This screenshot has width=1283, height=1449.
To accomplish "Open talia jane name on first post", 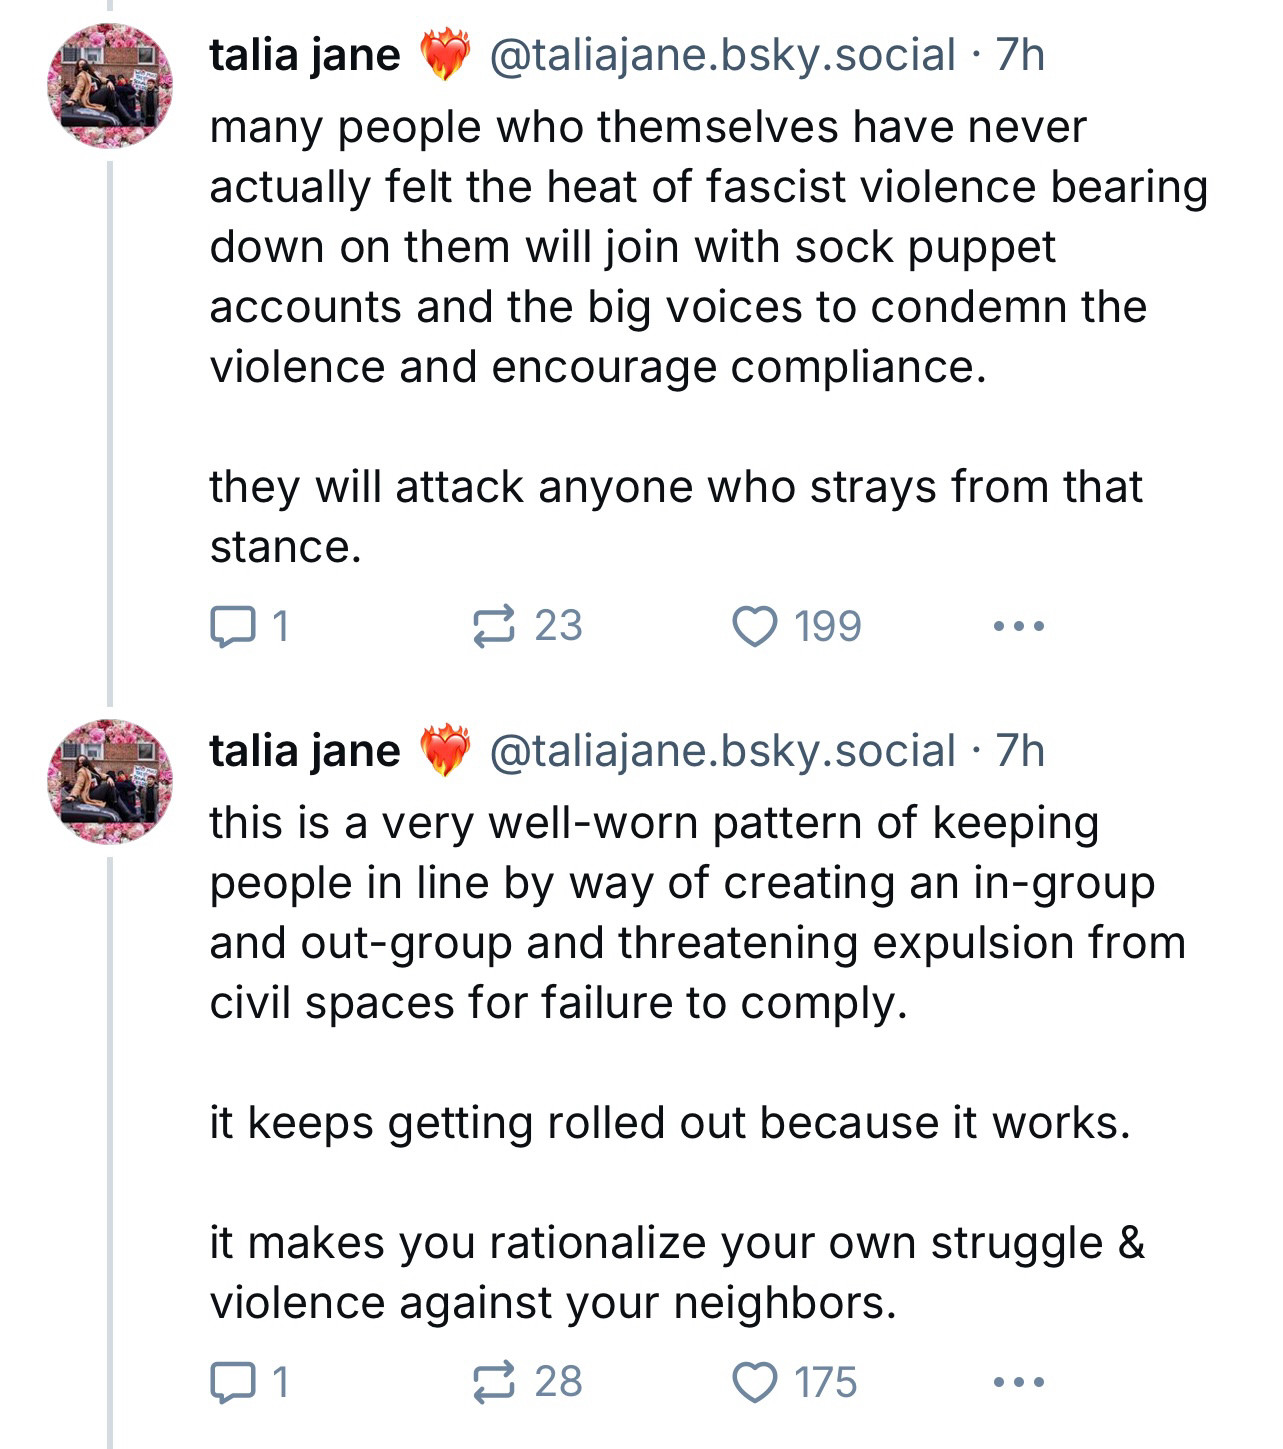I will pyautogui.click(x=305, y=54).
